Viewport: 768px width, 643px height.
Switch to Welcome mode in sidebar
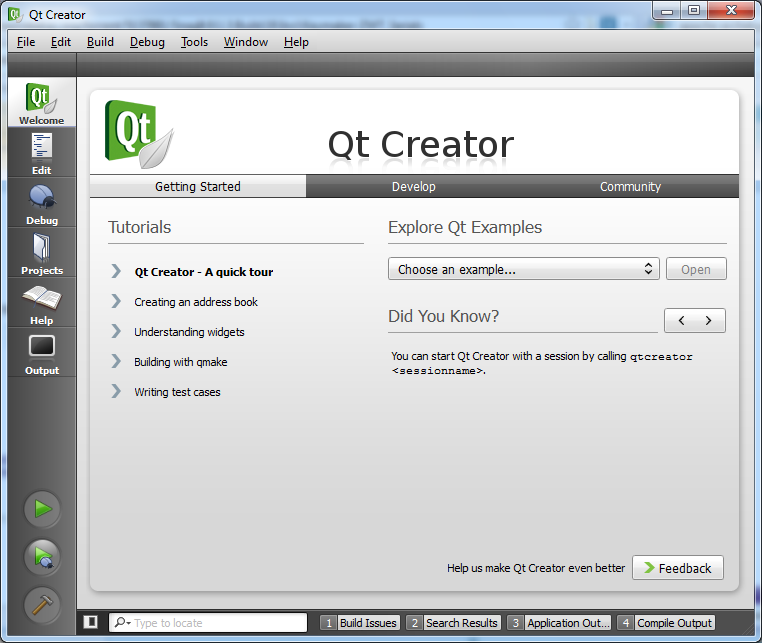coord(42,102)
